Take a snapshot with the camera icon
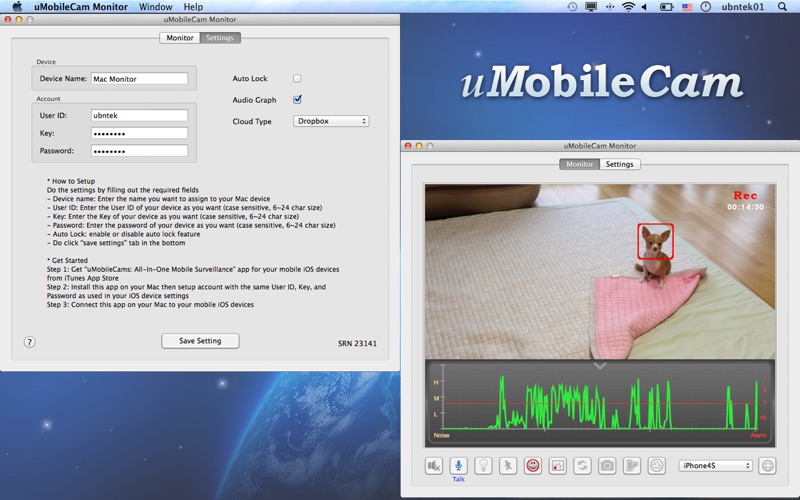 pyautogui.click(x=607, y=465)
